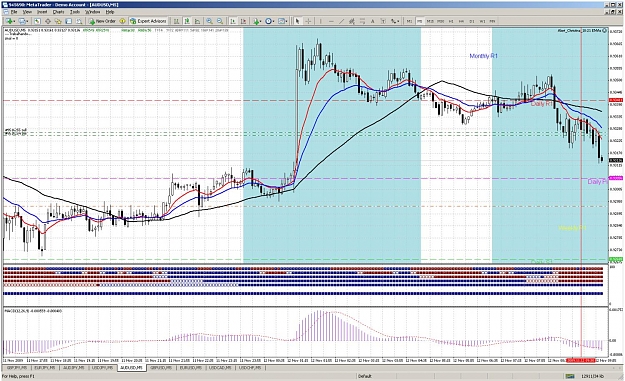Switch timeframe to D1
The width and height of the screenshot is (625, 381).
472,21
